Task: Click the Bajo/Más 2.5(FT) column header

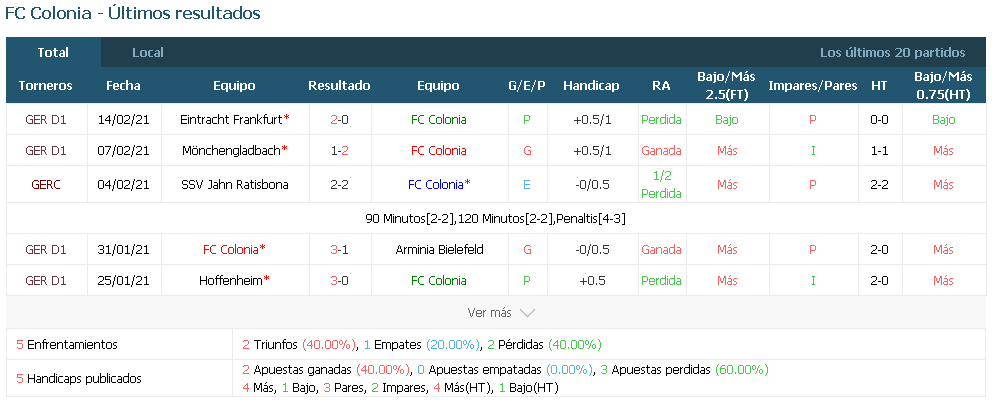Action: (727, 86)
